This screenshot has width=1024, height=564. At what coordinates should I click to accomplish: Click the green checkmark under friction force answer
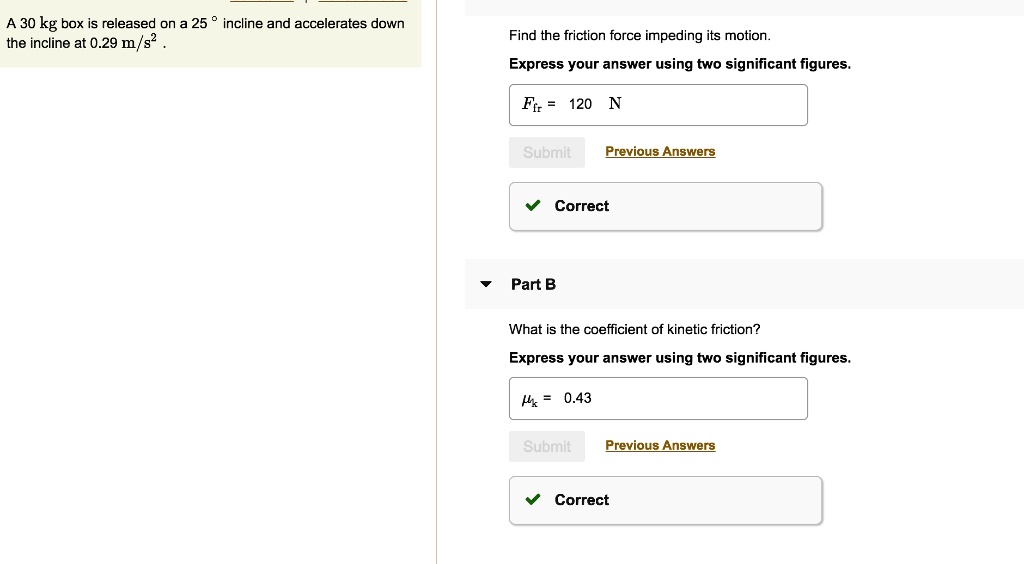coord(534,206)
